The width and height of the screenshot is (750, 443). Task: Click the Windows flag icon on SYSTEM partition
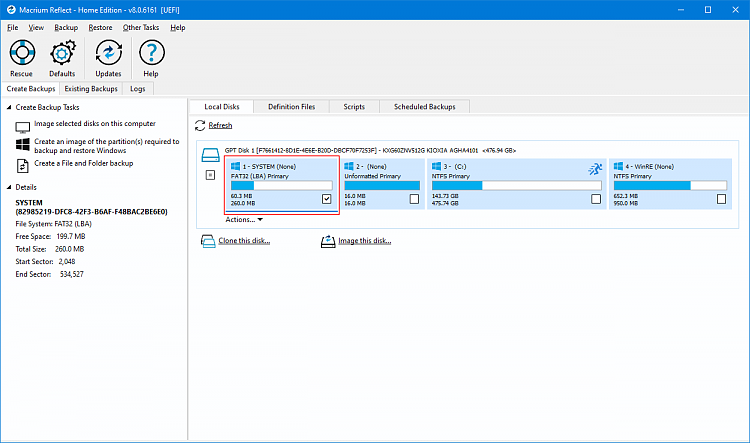tap(235, 166)
